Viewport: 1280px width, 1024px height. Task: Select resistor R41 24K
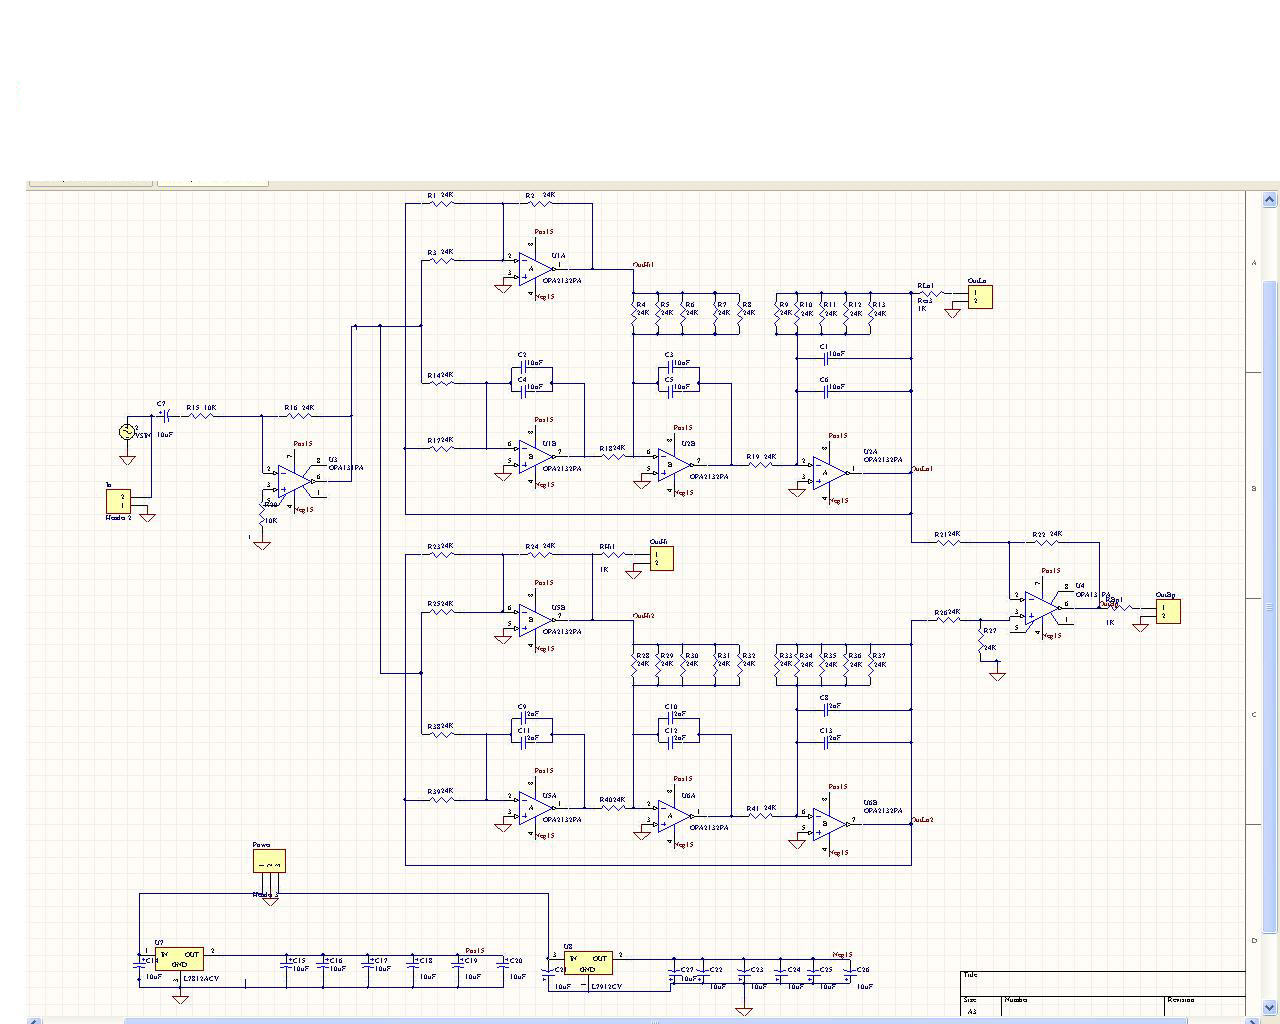(x=761, y=815)
